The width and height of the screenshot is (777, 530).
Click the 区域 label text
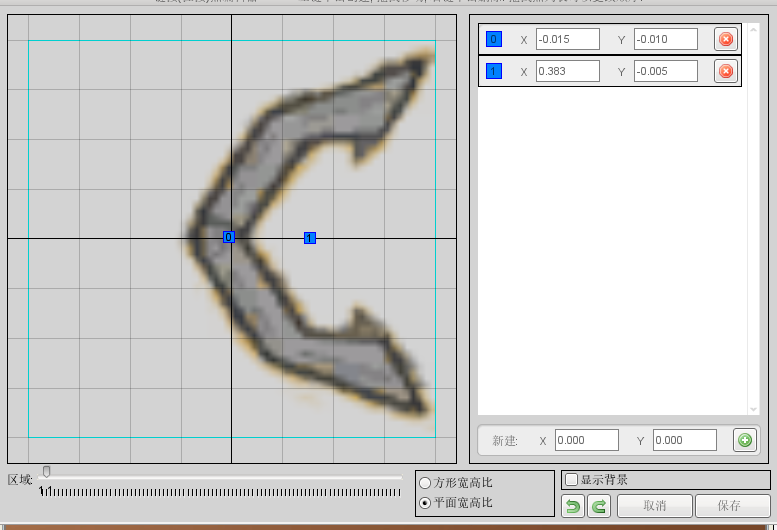20,479
